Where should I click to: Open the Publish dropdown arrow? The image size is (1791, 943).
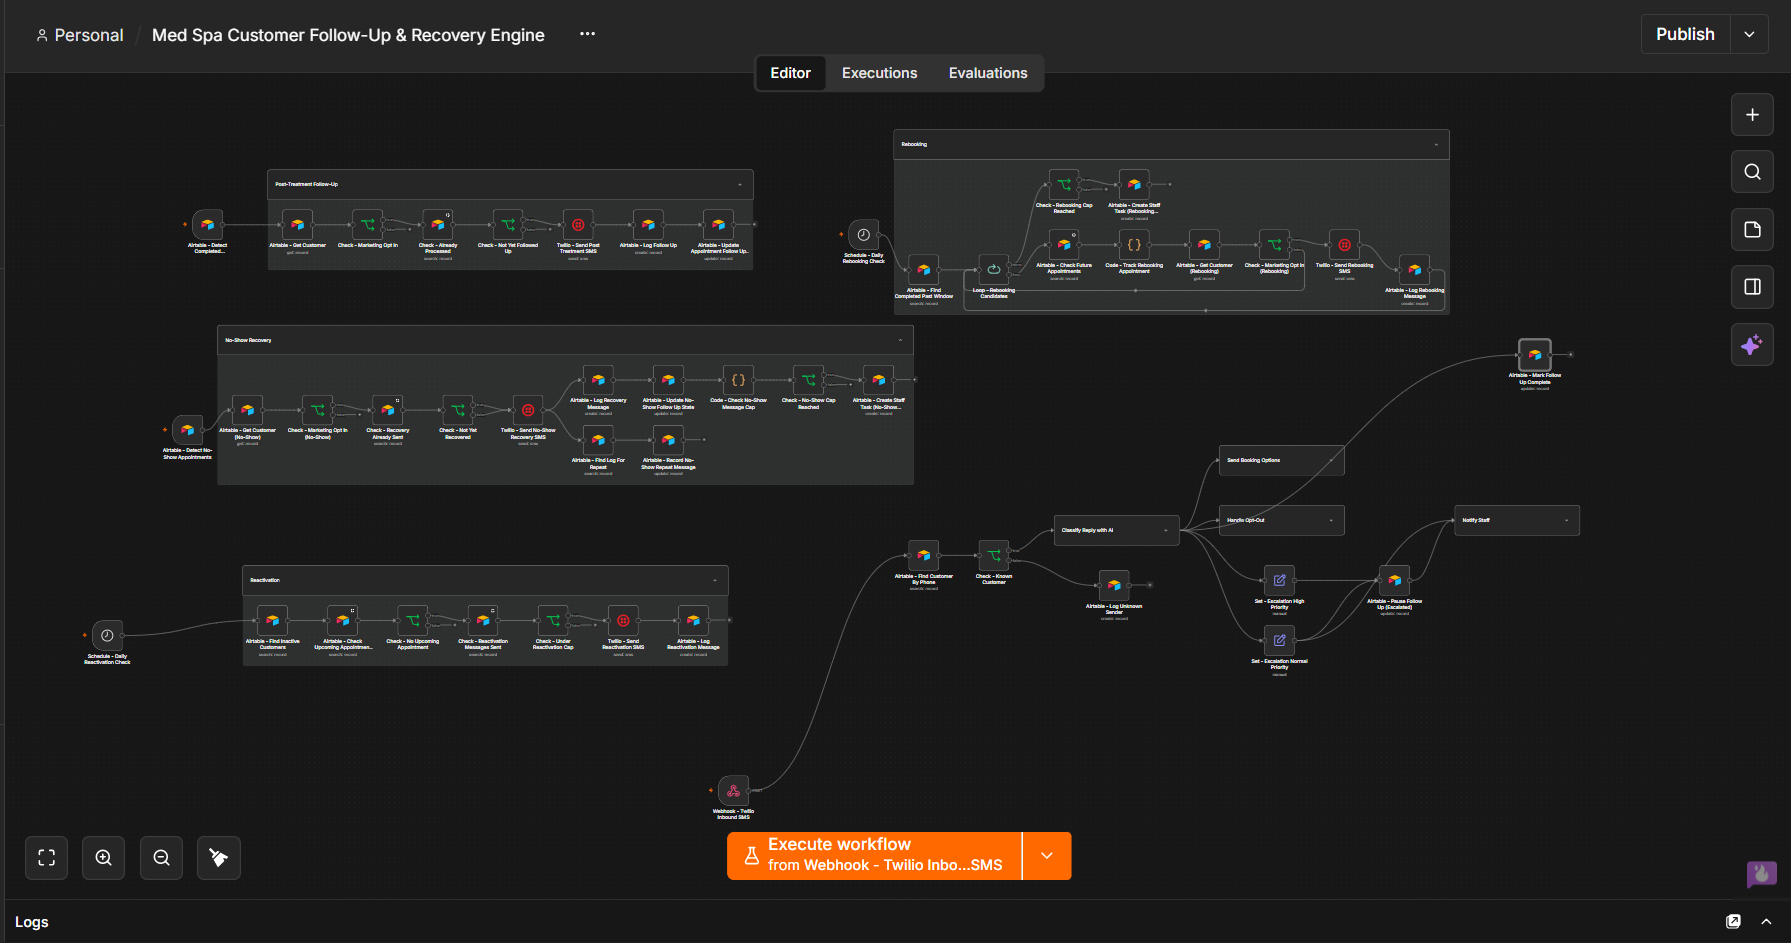tap(1749, 34)
